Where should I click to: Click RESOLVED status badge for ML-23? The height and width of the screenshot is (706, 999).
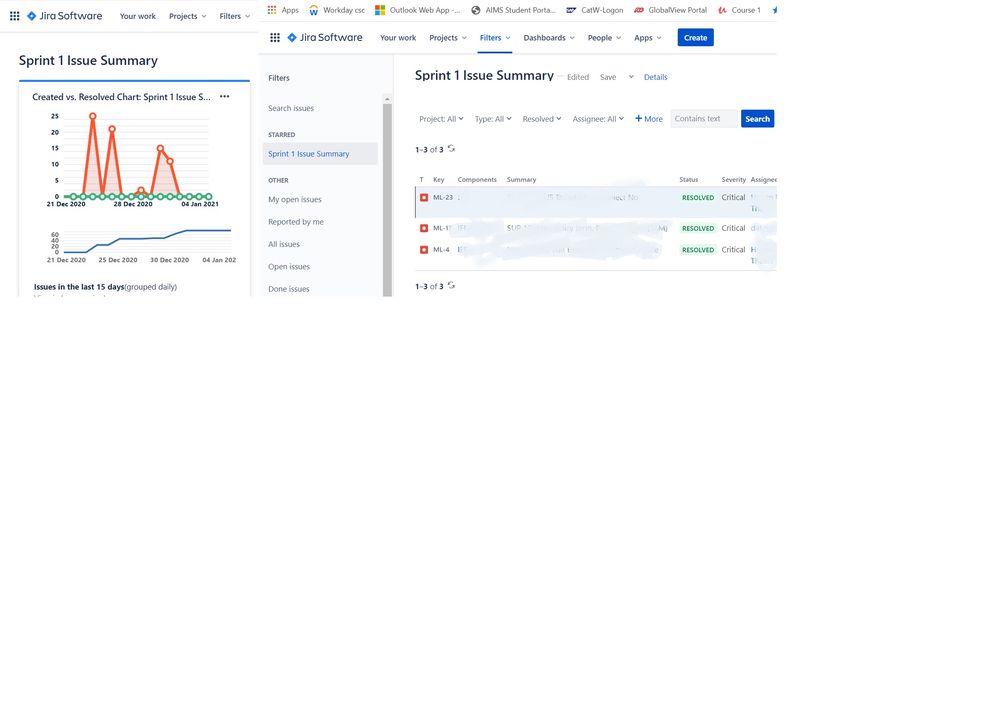point(698,198)
